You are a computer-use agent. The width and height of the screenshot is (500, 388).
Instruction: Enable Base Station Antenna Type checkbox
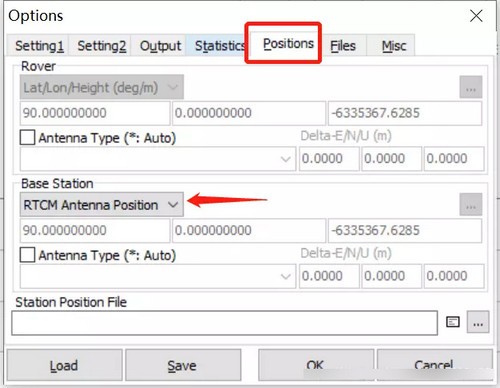click(x=27, y=255)
